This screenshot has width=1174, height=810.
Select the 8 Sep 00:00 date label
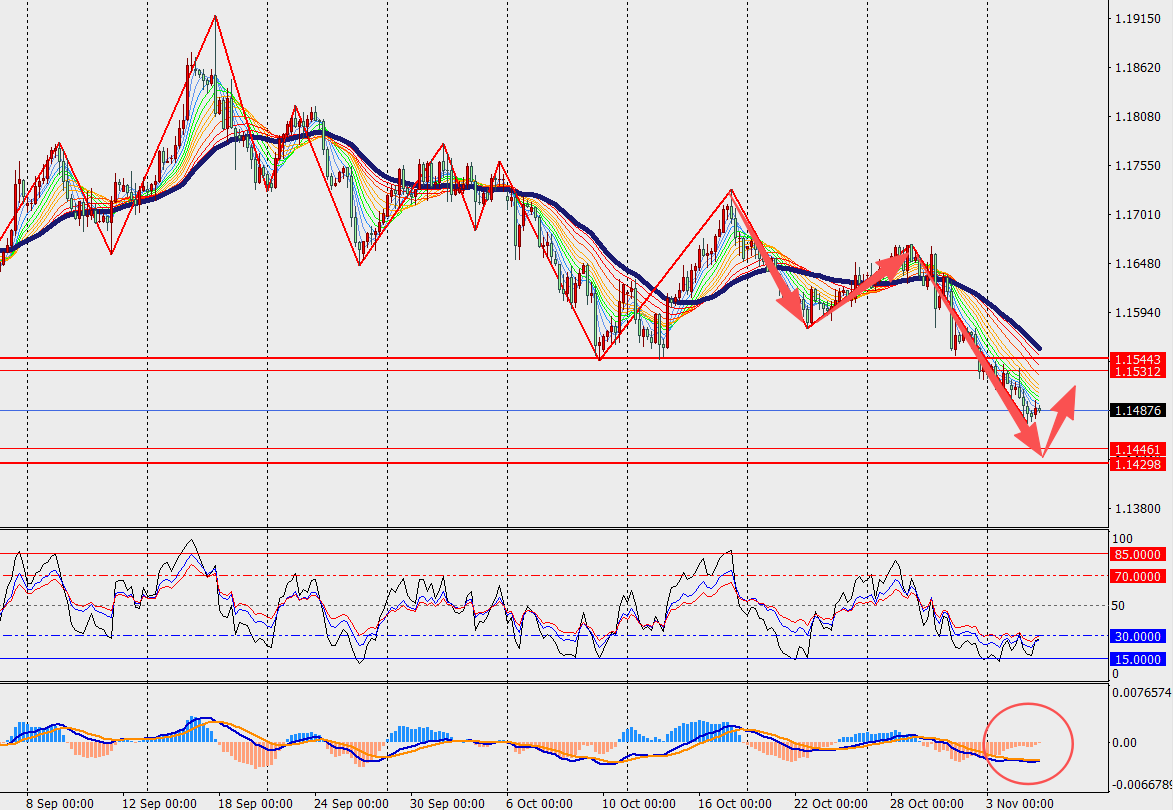[60, 802]
